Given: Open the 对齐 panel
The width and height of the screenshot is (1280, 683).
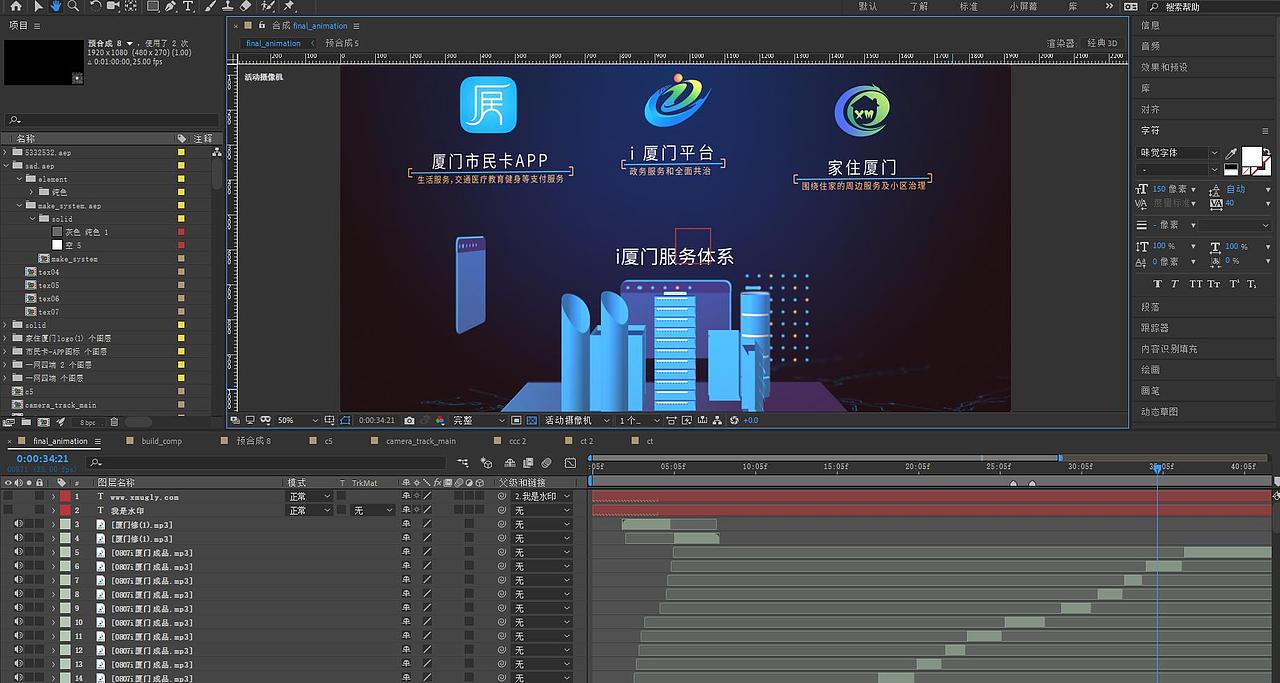Looking at the screenshot, I should [1151, 109].
